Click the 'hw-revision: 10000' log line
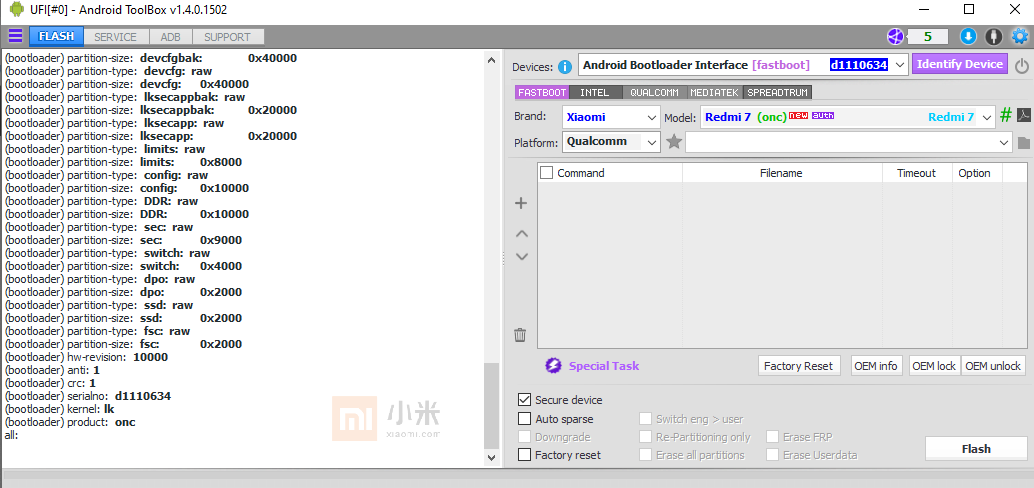The width and height of the screenshot is (1034, 488). click(x=86, y=357)
